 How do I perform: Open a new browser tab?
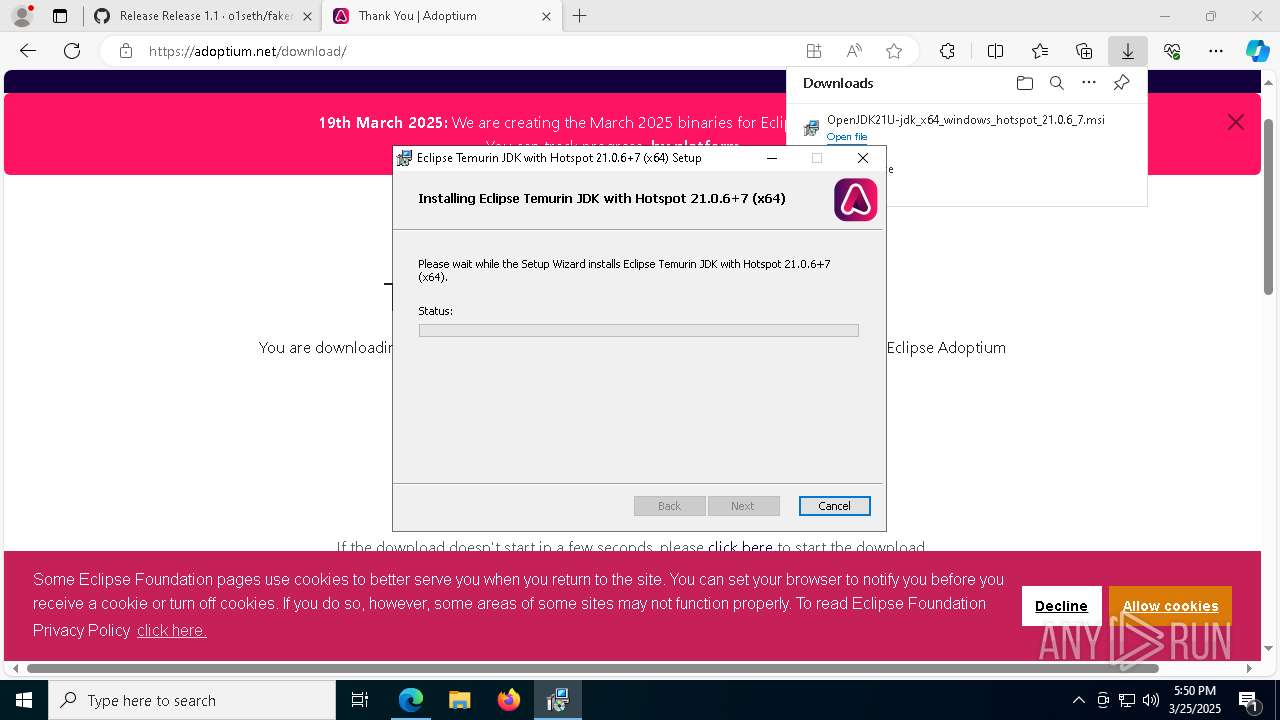[x=579, y=16]
